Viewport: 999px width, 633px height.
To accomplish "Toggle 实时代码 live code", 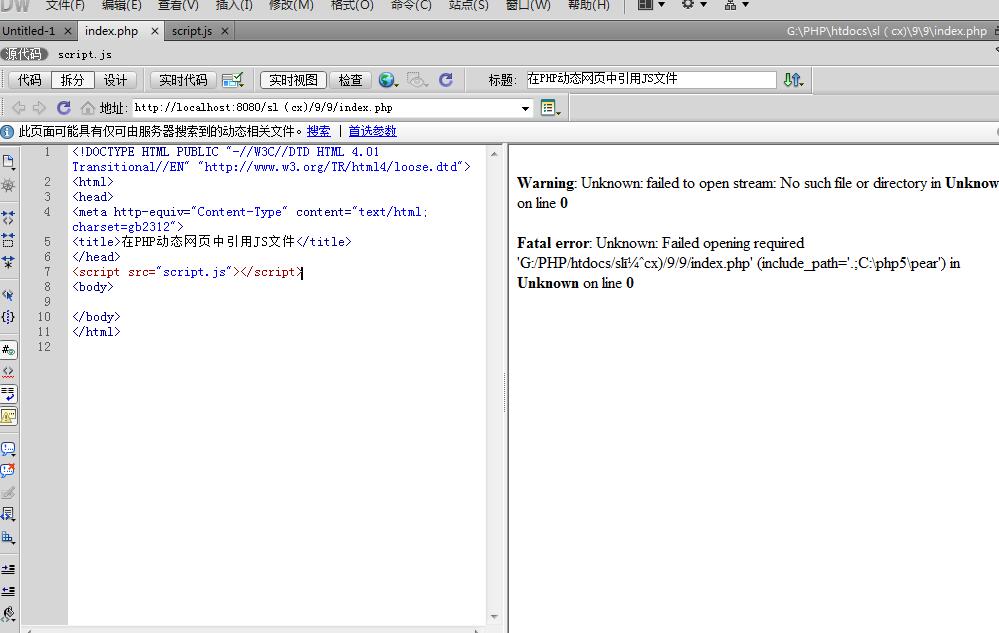I will point(183,80).
